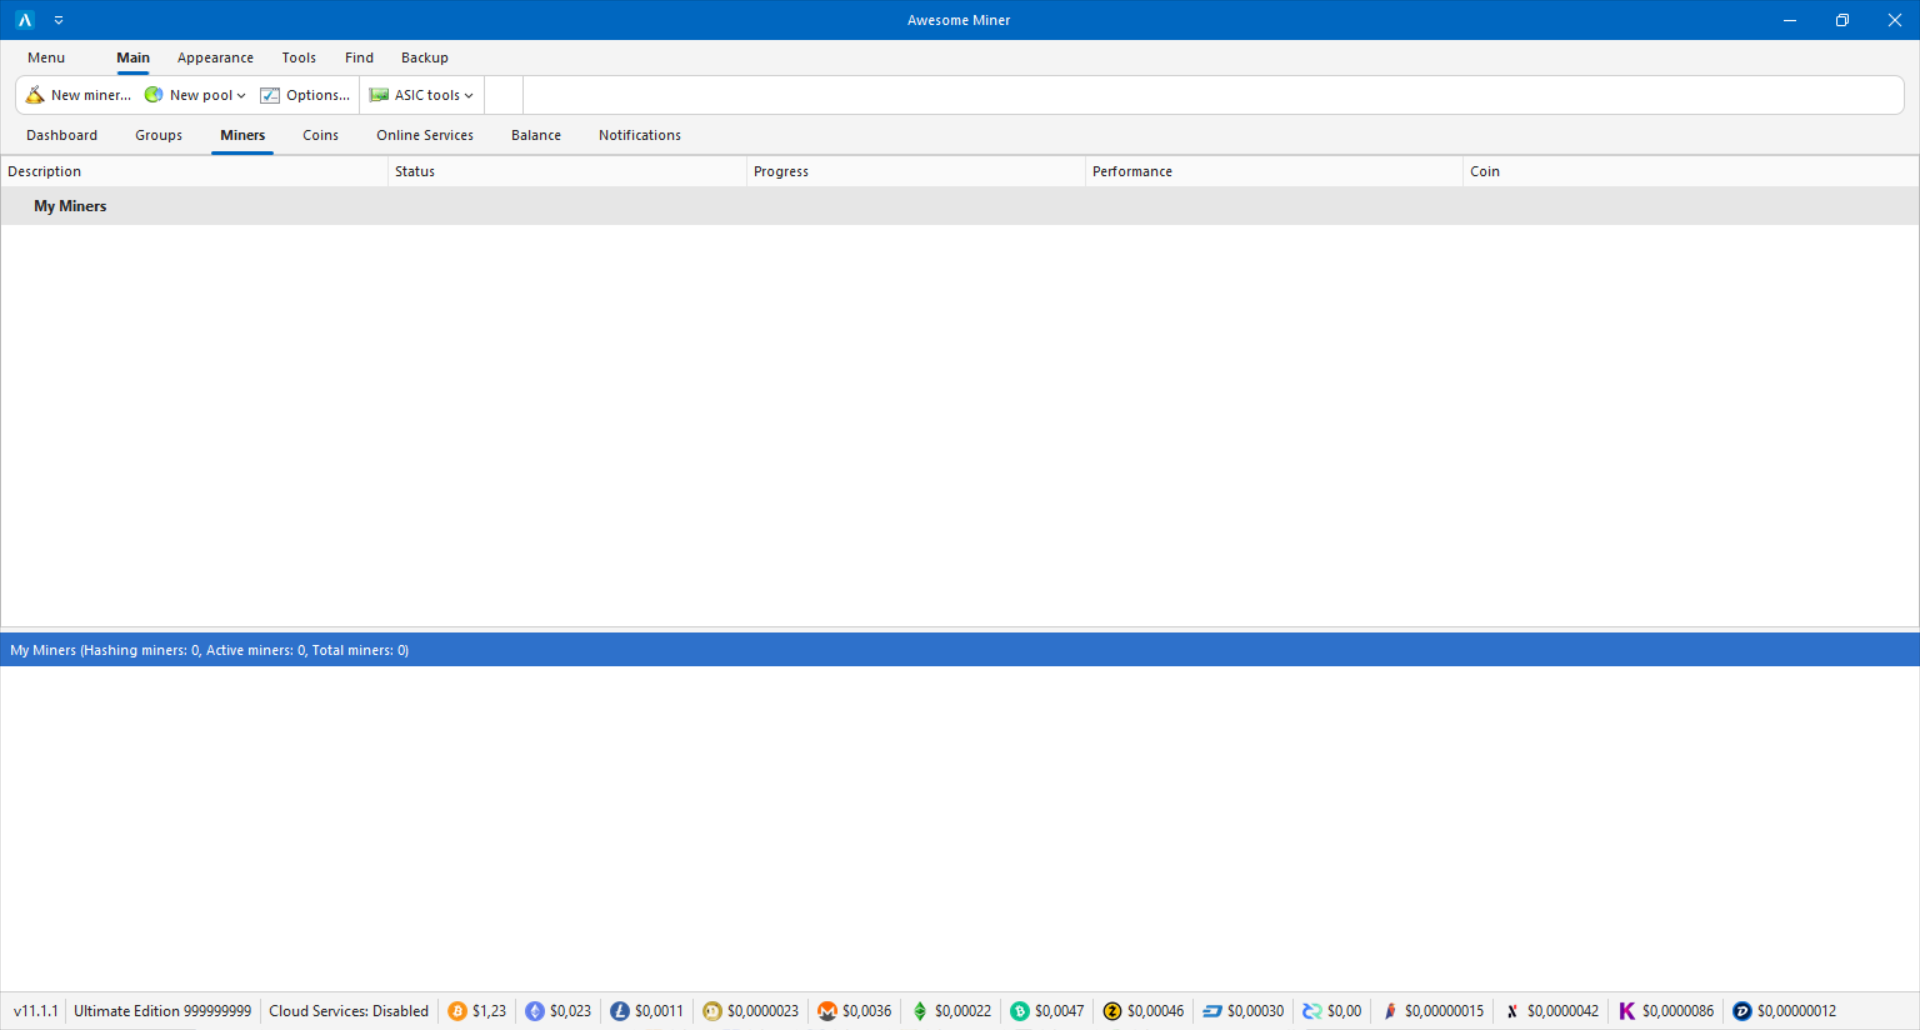Click the ASIC tools chip icon
This screenshot has height=1030, width=1920.
click(379, 95)
